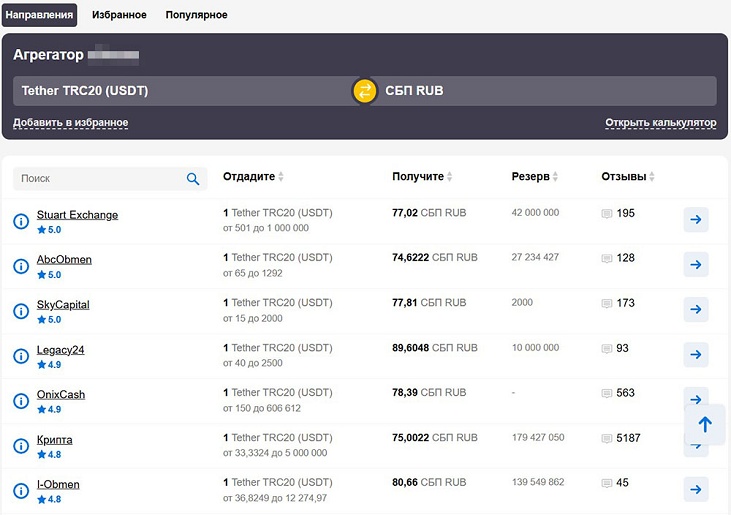731x515 pixels.
Task: Click limits text от 150 до 606 612
Action: coord(262,408)
